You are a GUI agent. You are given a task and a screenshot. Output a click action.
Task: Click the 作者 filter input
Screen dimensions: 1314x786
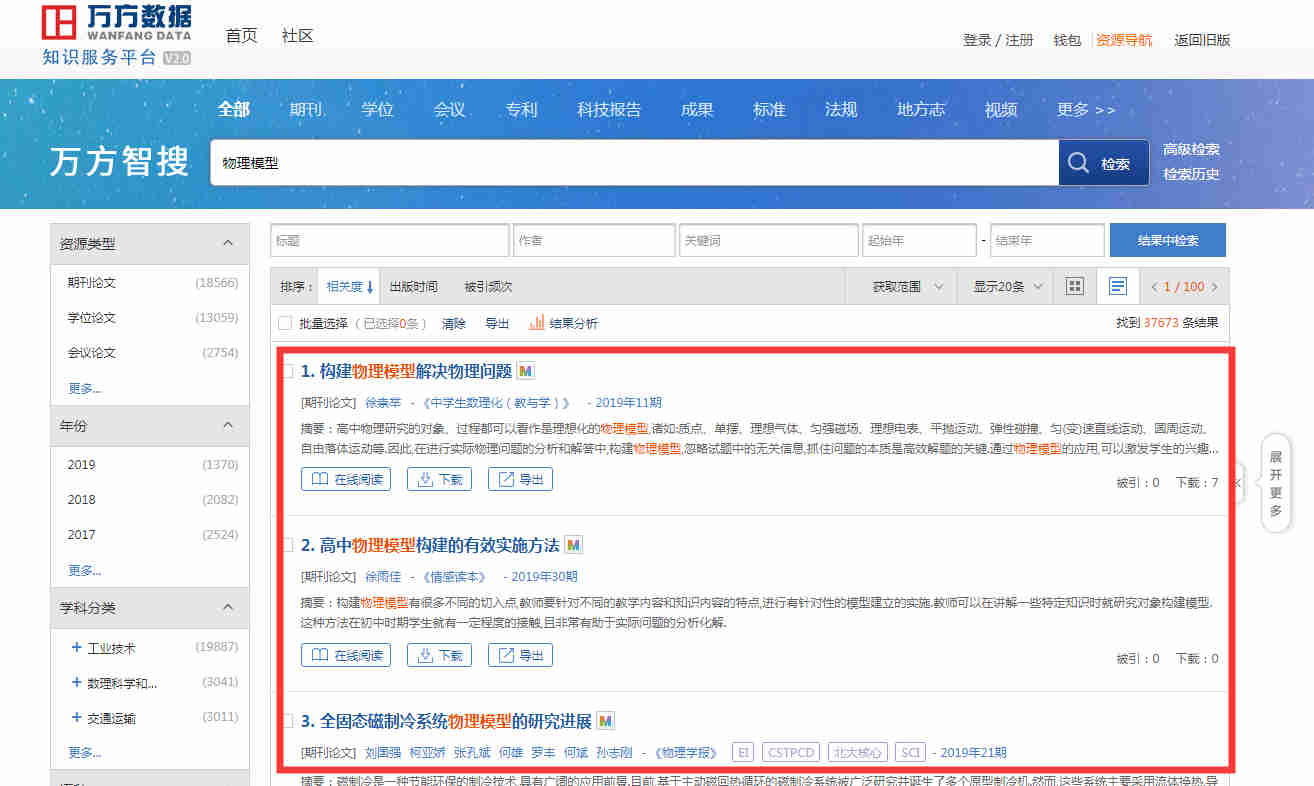pyautogui.click(x=594, y=240)
